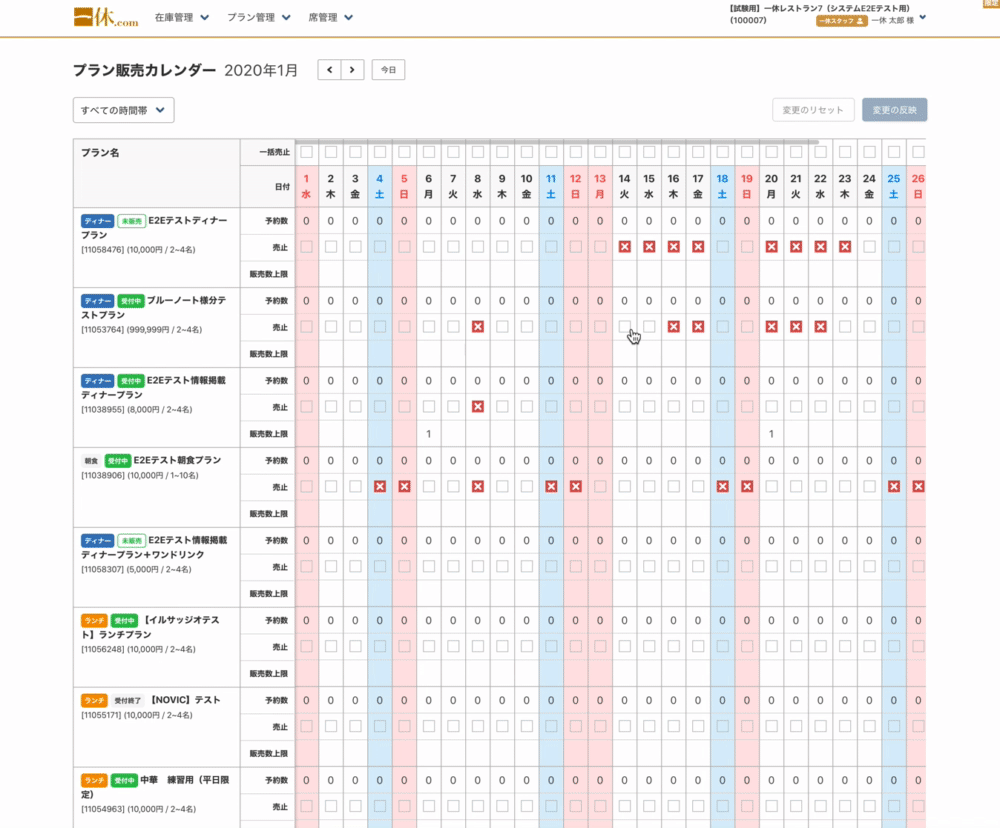Click the 今日 button
1000x828 pixels.
point(388,70)
